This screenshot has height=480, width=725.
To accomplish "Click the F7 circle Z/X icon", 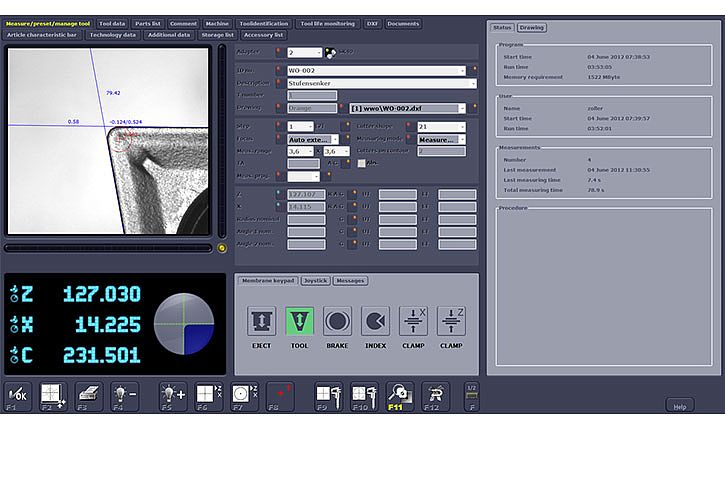I will coord(245,397).
